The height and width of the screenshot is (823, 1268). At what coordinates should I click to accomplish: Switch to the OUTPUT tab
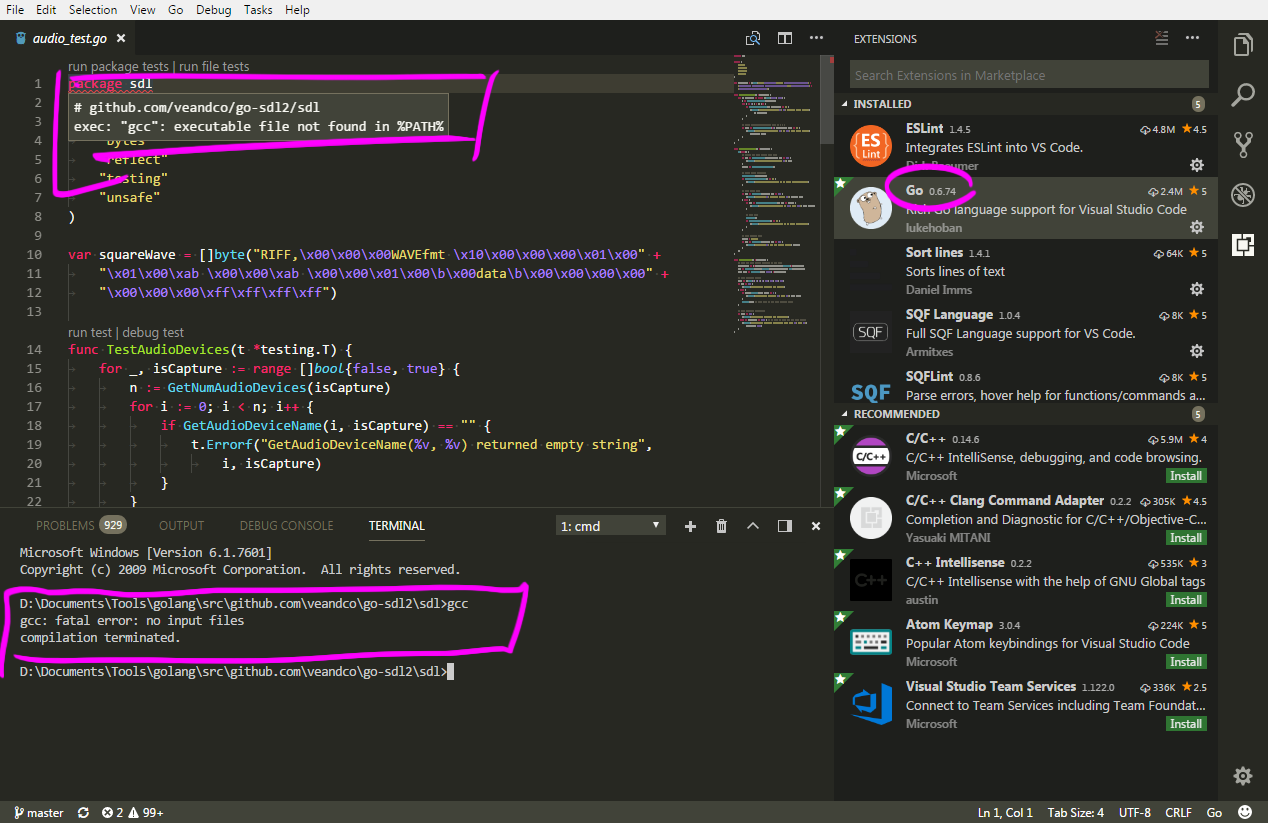coord(181,526)
